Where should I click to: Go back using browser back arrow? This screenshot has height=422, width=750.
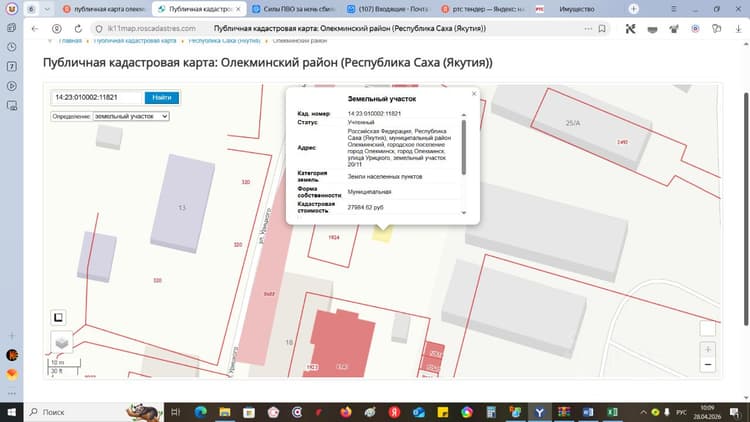point(35,29)
